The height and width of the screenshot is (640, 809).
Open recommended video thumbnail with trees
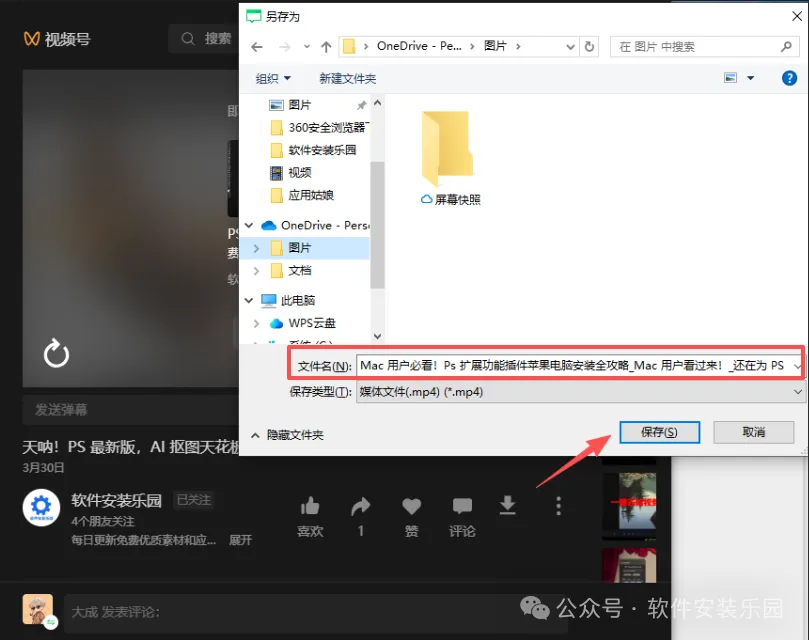(629, 505)
